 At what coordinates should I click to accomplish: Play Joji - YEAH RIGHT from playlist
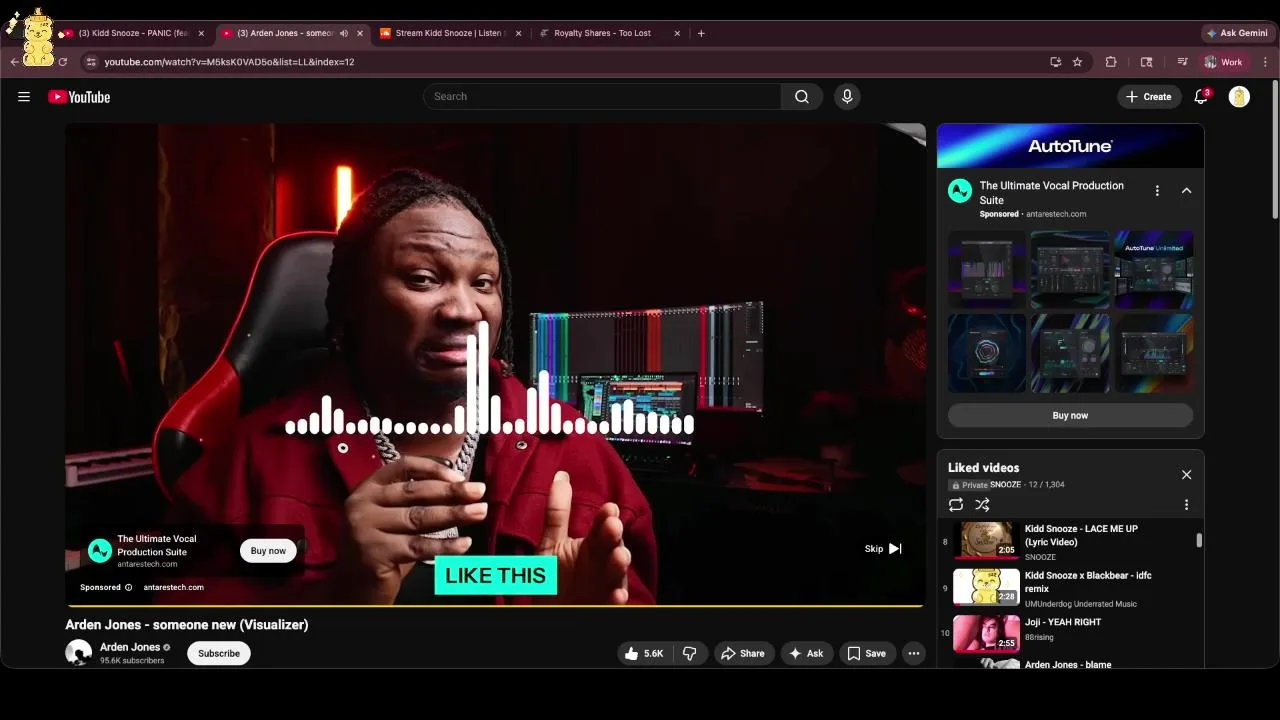pos(1070,634)
